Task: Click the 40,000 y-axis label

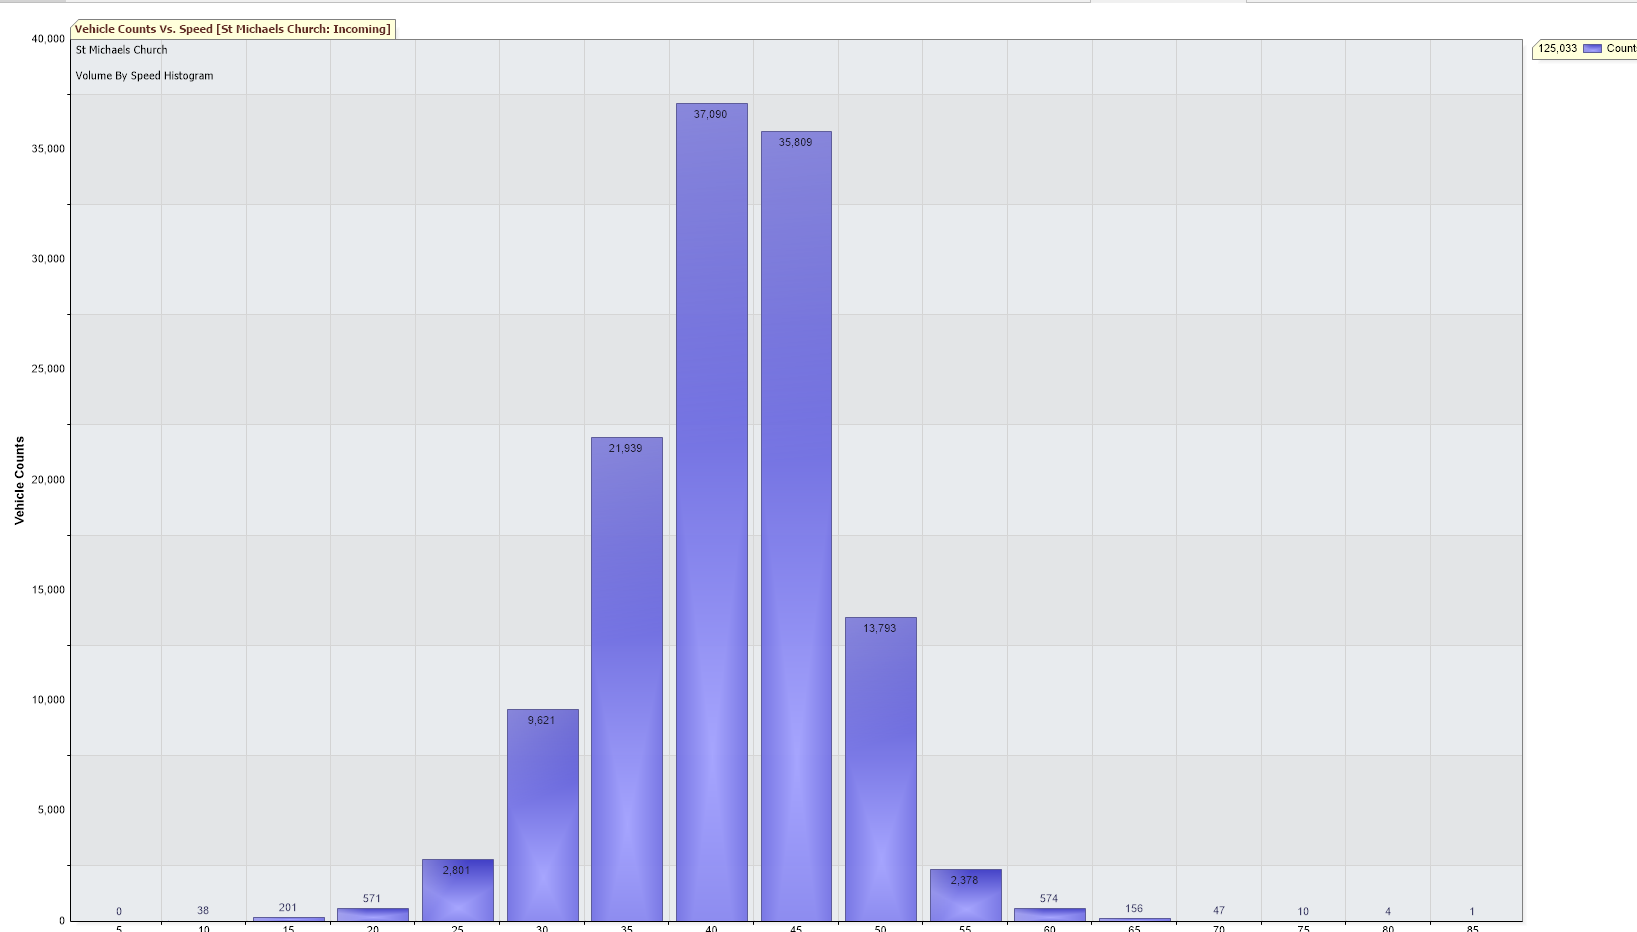Action: click(48, 39)
